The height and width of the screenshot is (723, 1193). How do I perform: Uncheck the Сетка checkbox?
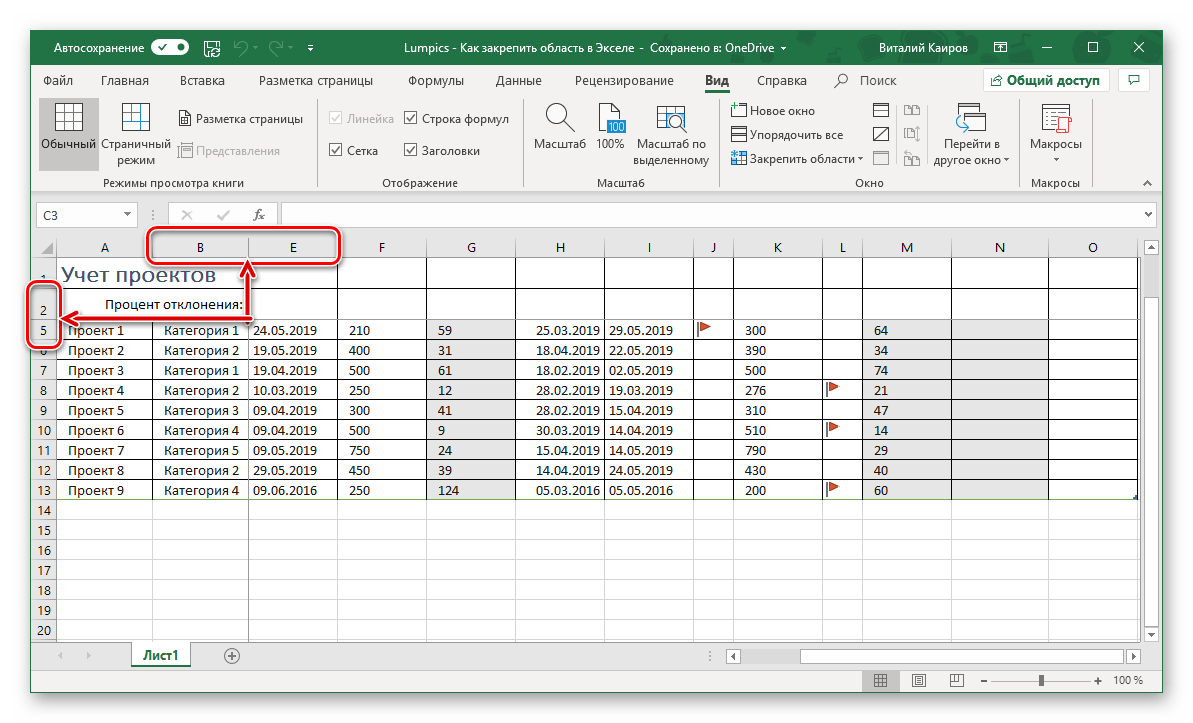coord(336,151)
